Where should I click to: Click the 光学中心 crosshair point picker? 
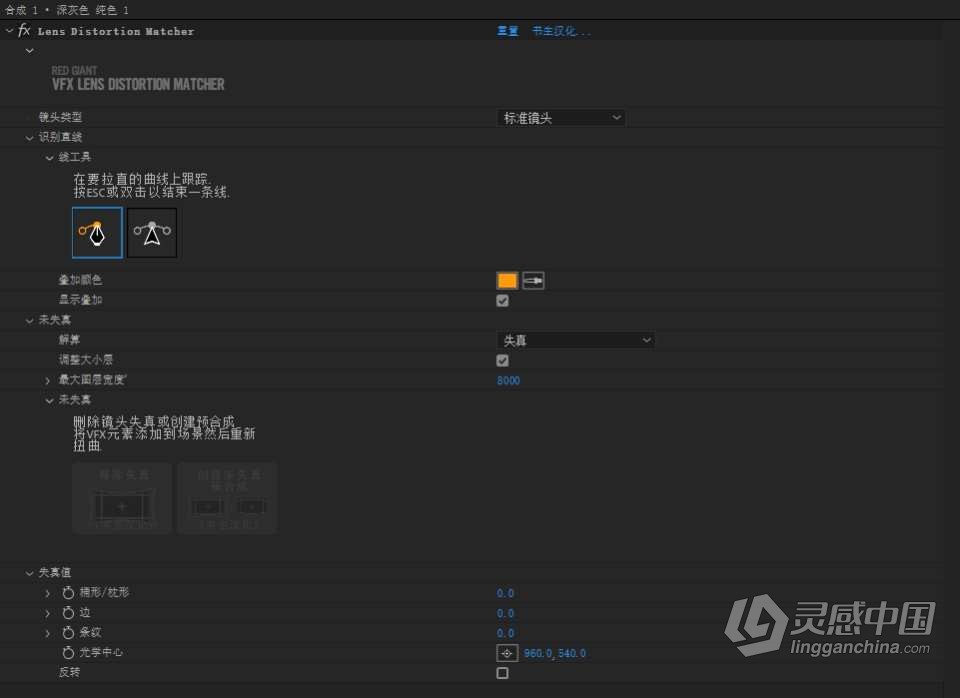507,653
